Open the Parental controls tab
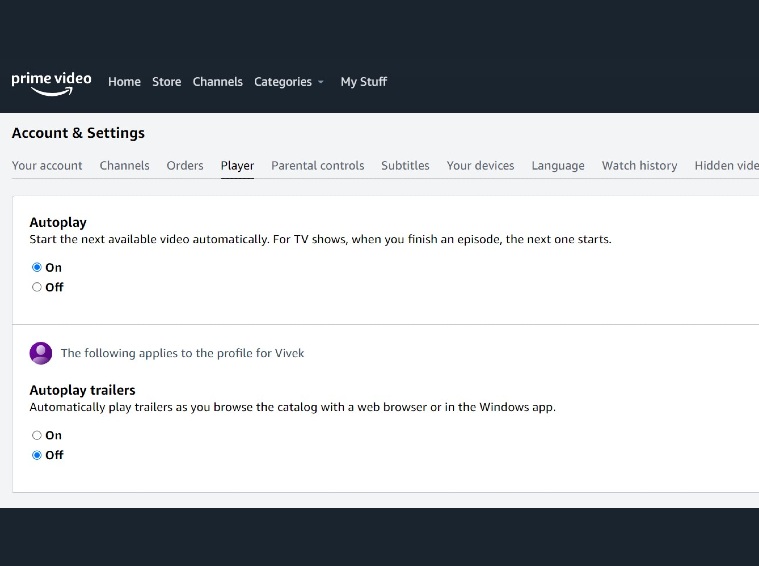 [317, 166]
